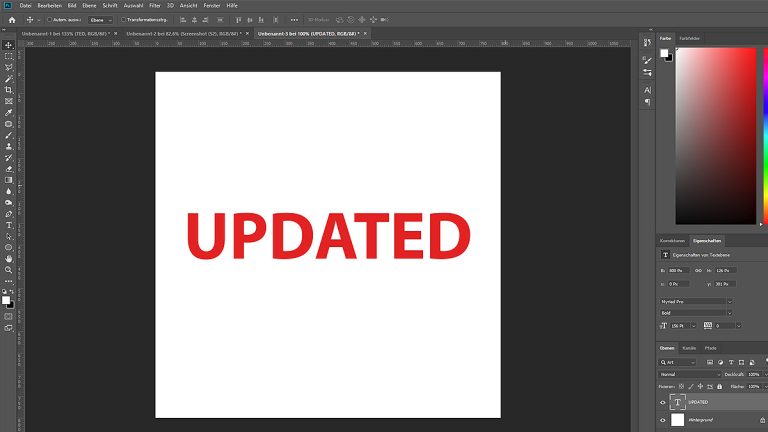Switch to the Farbfelder tab
Viewport: 768px width, 432px height.
[689, 38]
